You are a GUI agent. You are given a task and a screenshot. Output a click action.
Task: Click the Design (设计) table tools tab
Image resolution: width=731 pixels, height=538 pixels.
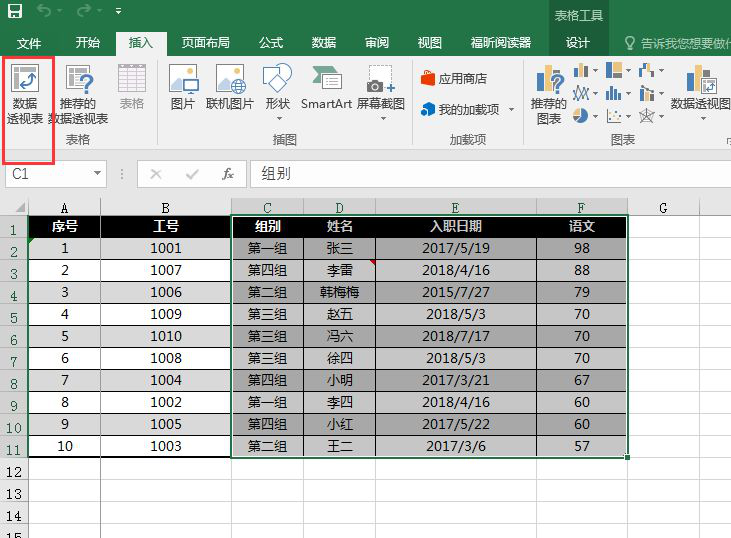tap(577, 43)
